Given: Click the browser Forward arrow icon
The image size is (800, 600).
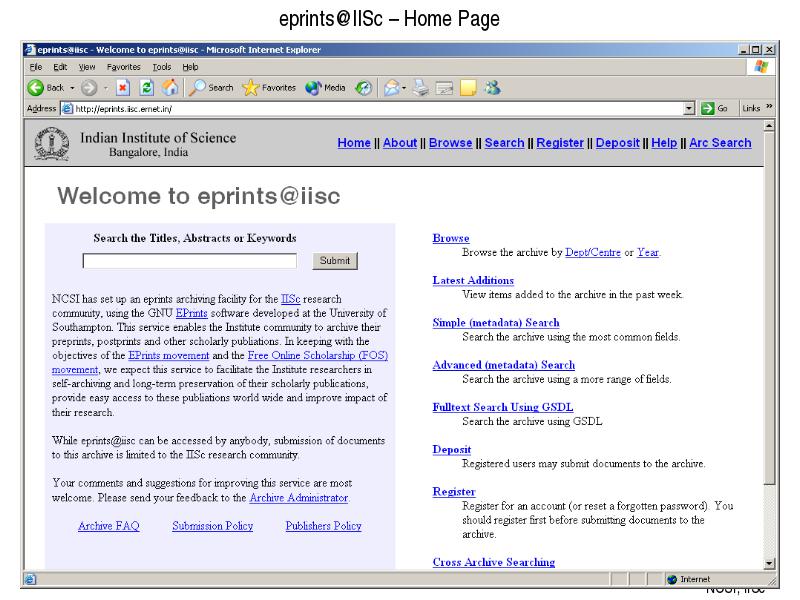Looking at the screenshot, I should click(x=89, y=88).
